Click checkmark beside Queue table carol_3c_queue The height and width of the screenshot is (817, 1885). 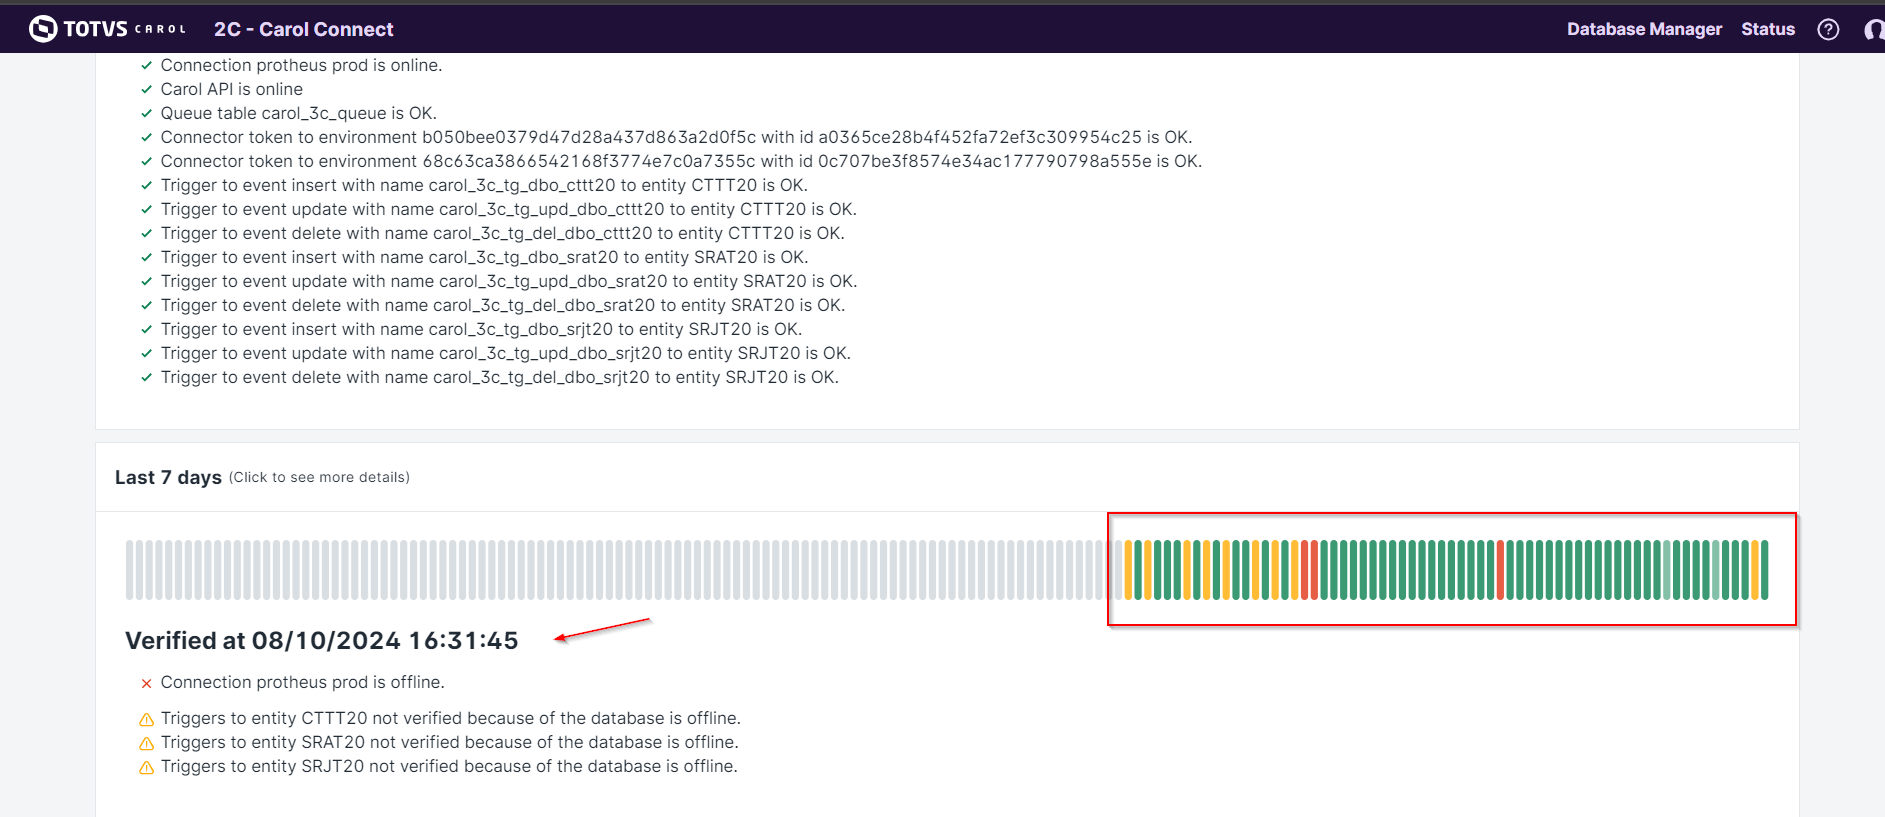click(x=146, y=114)
